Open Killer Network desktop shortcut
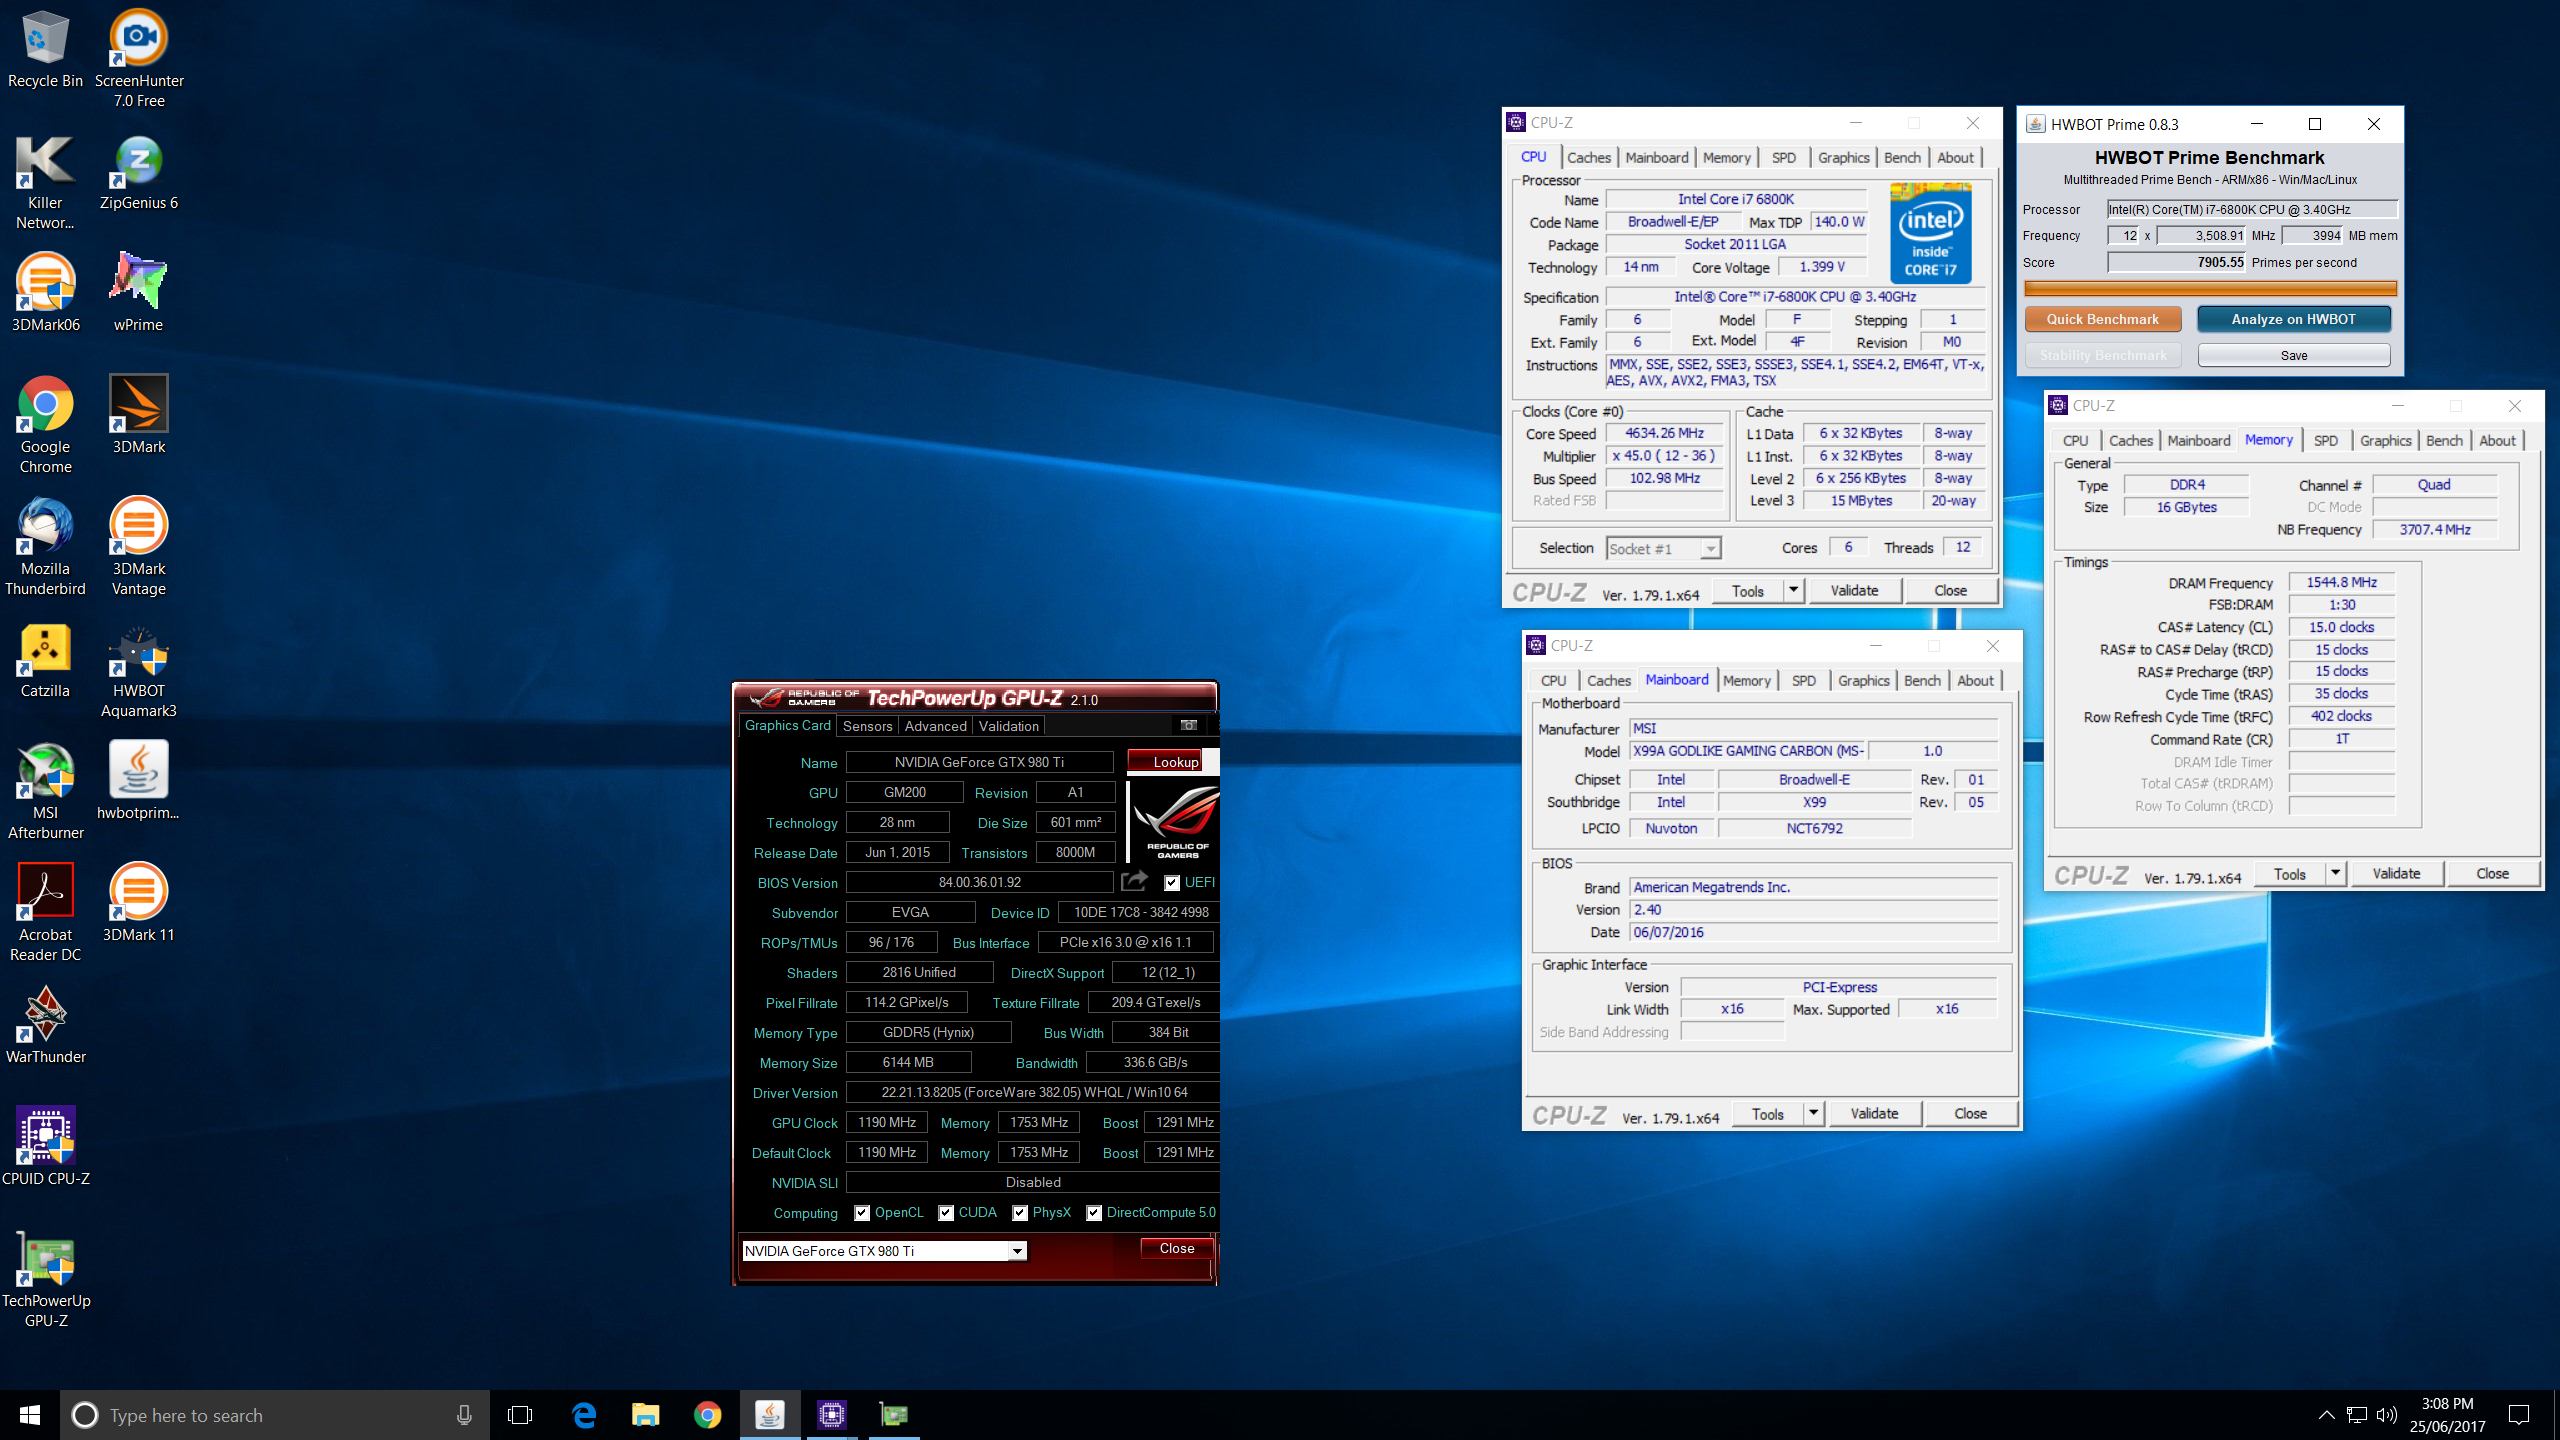The height and width of the screenshot is (1440, 2560). click(x=45, y=182)
